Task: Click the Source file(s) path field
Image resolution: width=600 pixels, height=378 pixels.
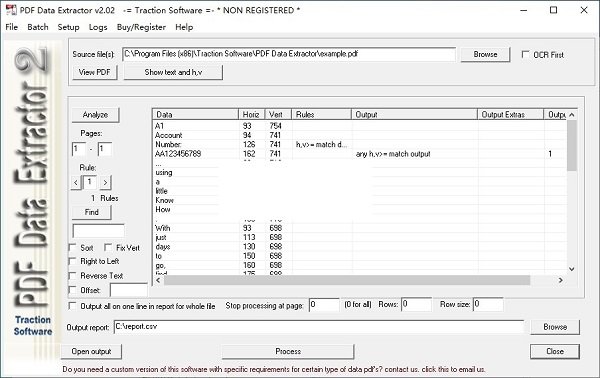Action: coord(289,54)
